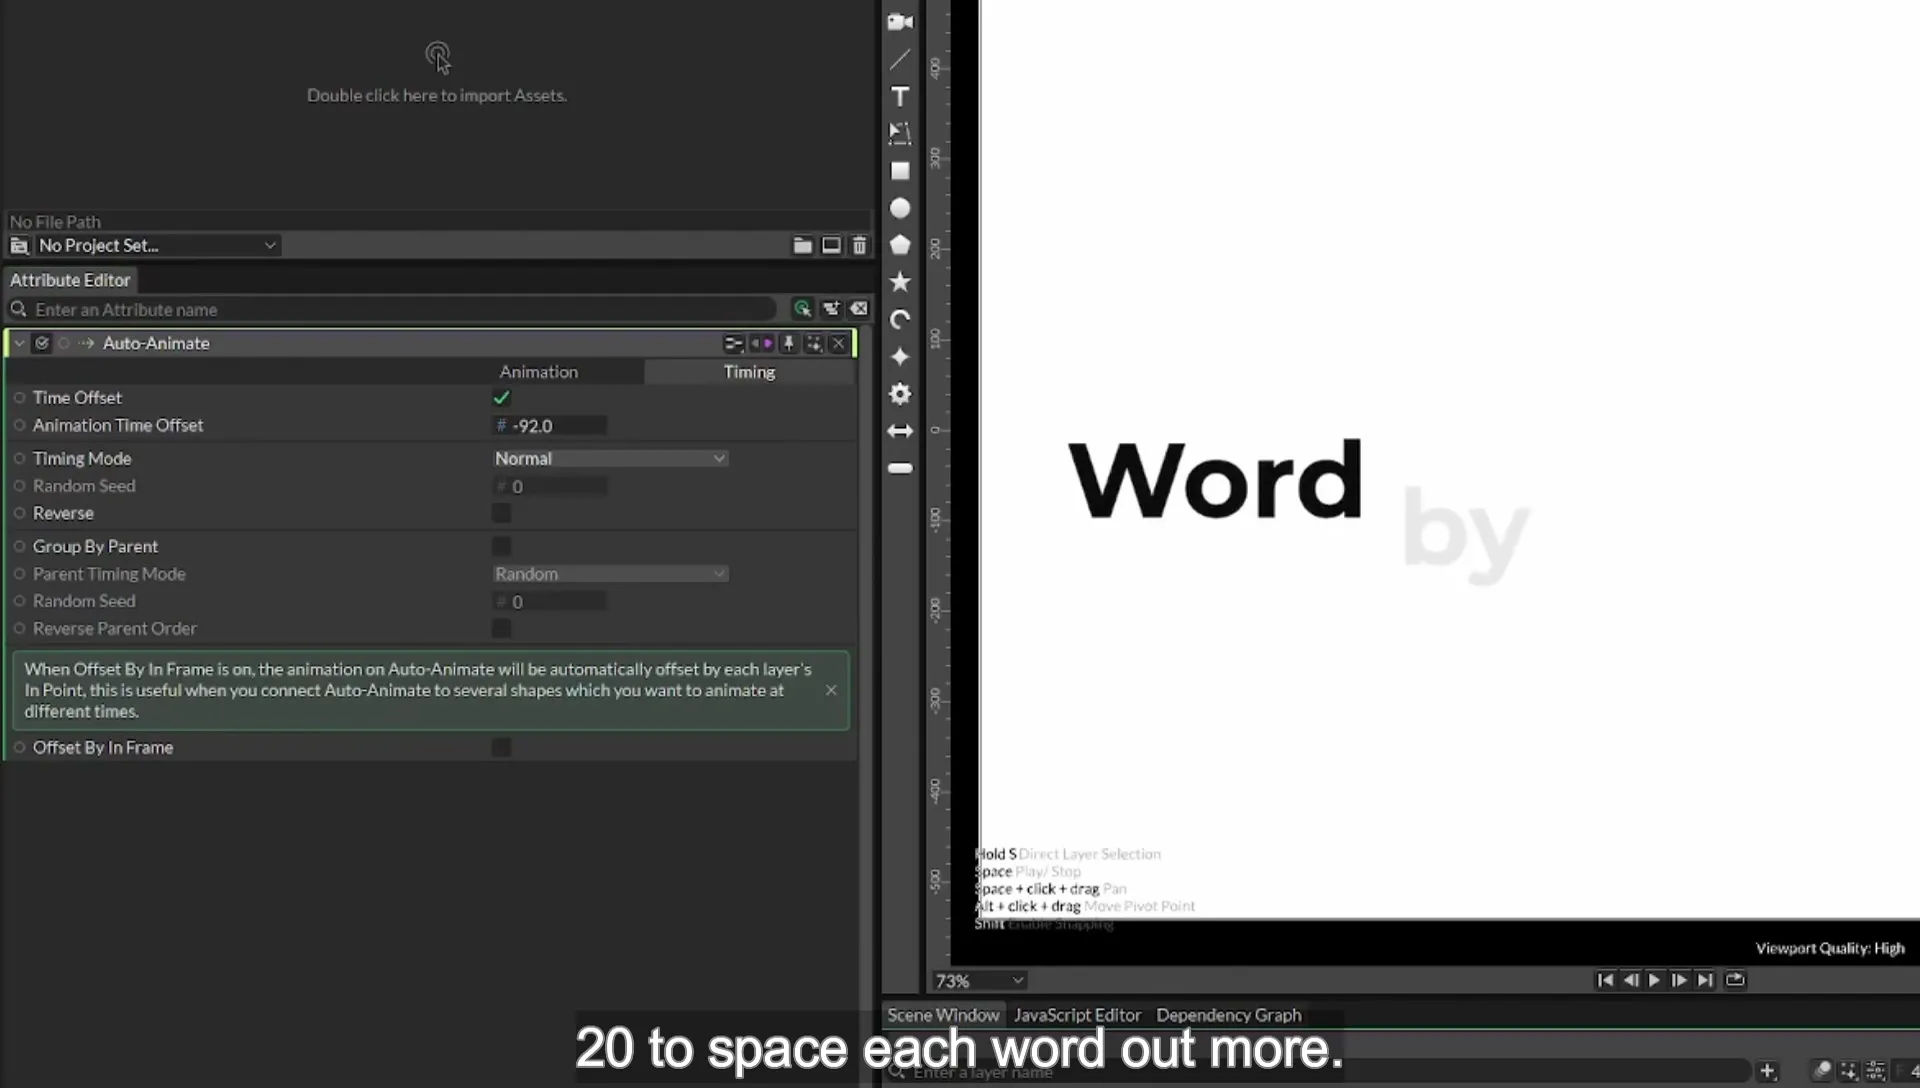Viewport: 1920px width, 1088px height.
Task: Open the 73% viewport zoom dropdown
Action: [x=979, y=981]
